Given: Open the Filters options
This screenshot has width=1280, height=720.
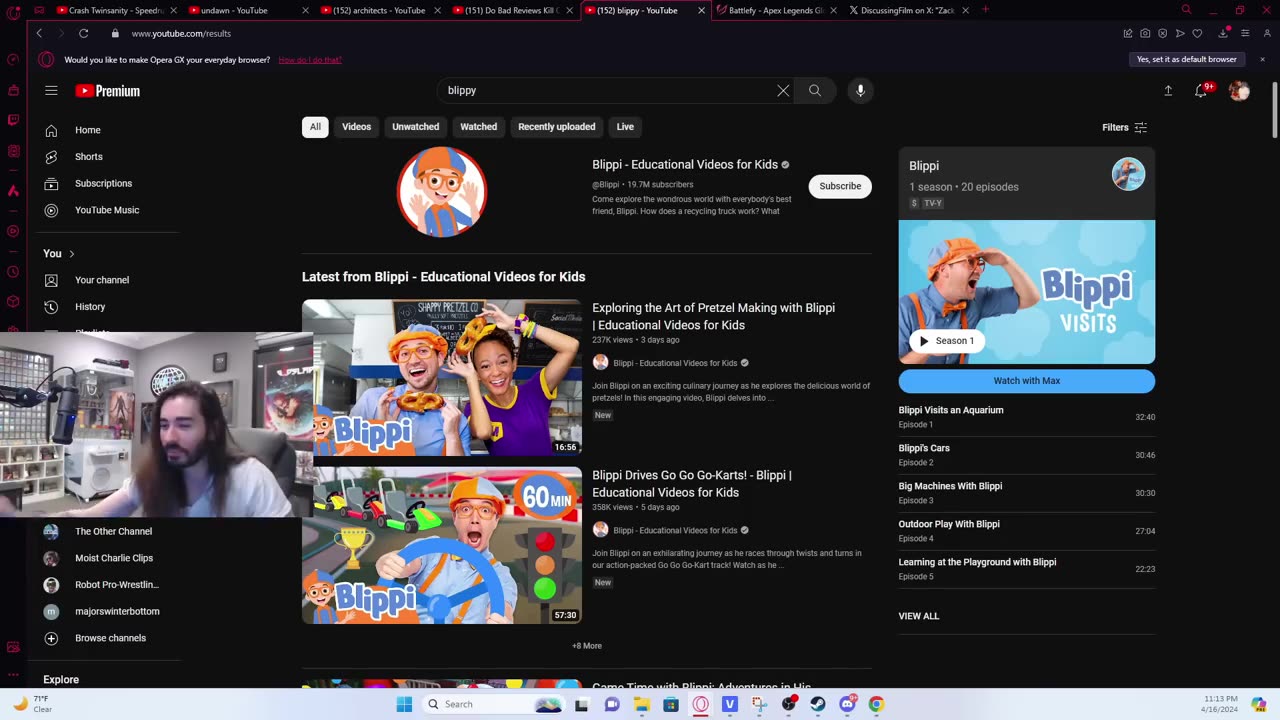Looking at the screenshot, I should (x=1124, y=128).
